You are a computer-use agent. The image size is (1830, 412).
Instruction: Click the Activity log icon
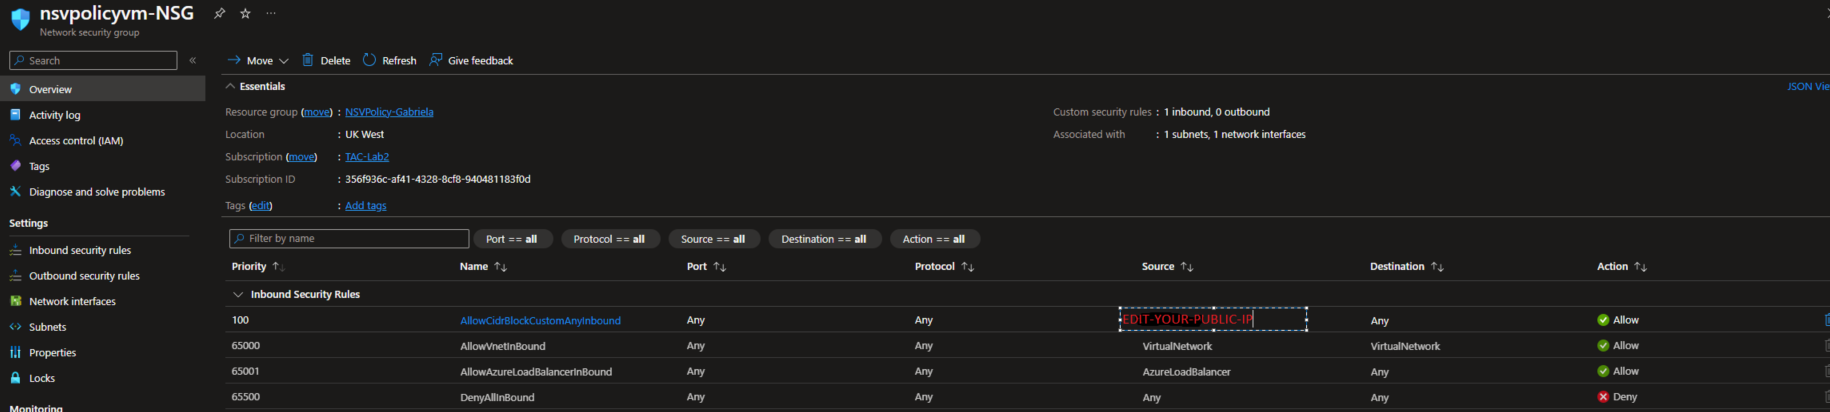pyautogui.click(x=15, y=115)
